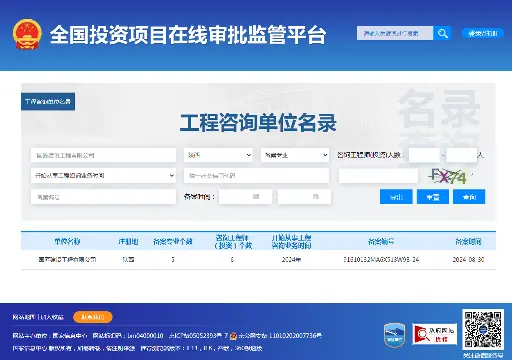The height and width of the screenshot is (360, 512).
Task: Open the company name in the result row
Action: [x=67, y=259]
